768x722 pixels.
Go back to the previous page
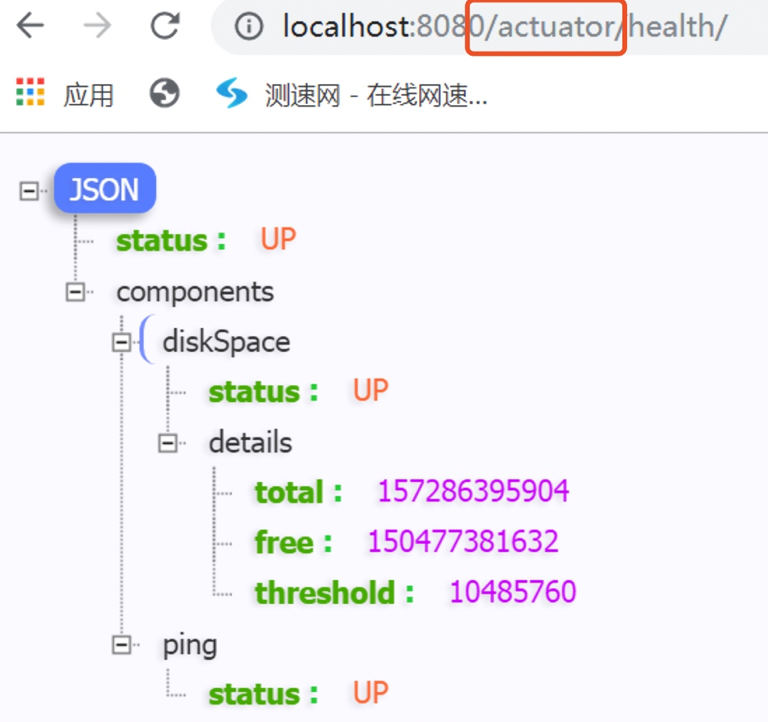[30, 25]
